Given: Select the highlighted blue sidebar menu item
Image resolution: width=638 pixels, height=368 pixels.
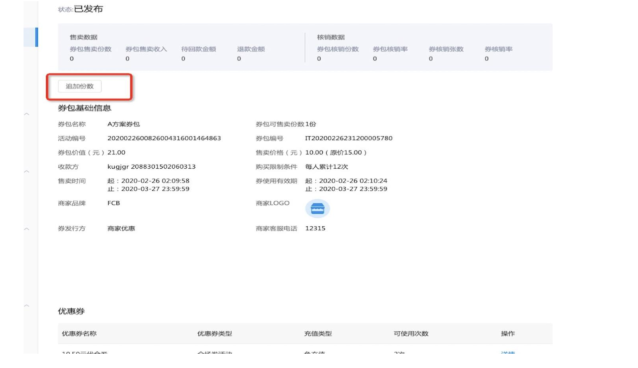Looking at the screenshot, I should click(31, 37).
